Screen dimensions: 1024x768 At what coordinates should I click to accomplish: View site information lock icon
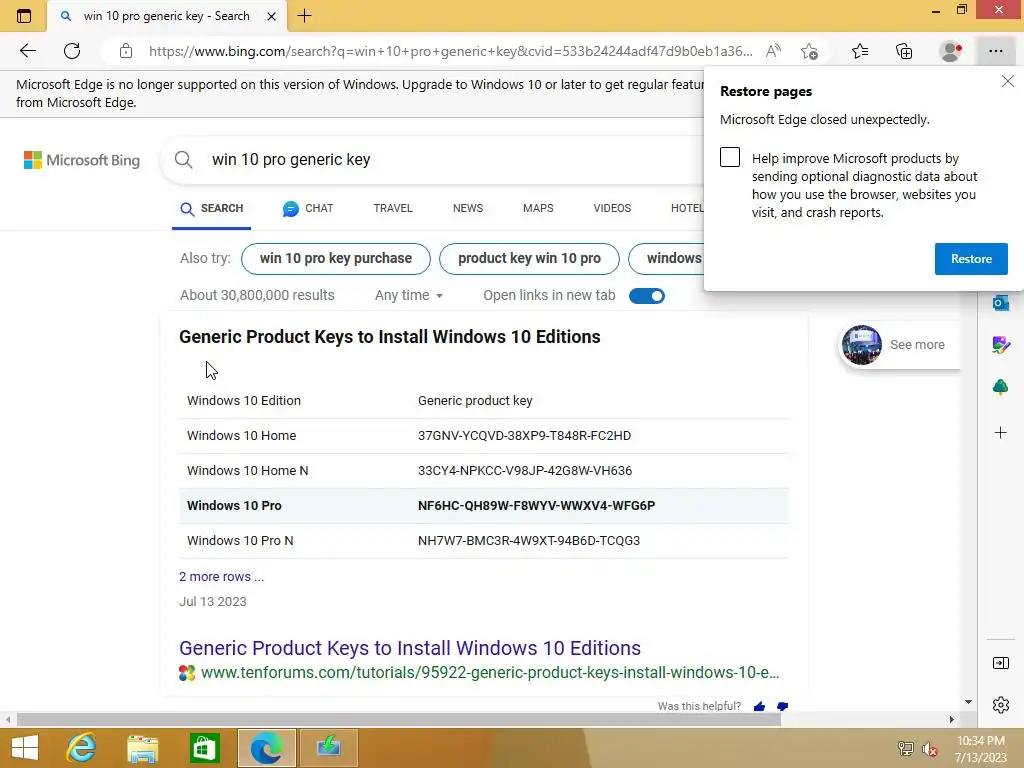[x=126, y=51]
